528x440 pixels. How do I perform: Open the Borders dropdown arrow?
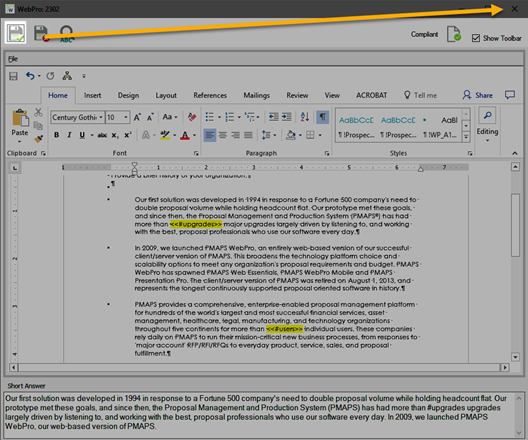tap(320, 135)
